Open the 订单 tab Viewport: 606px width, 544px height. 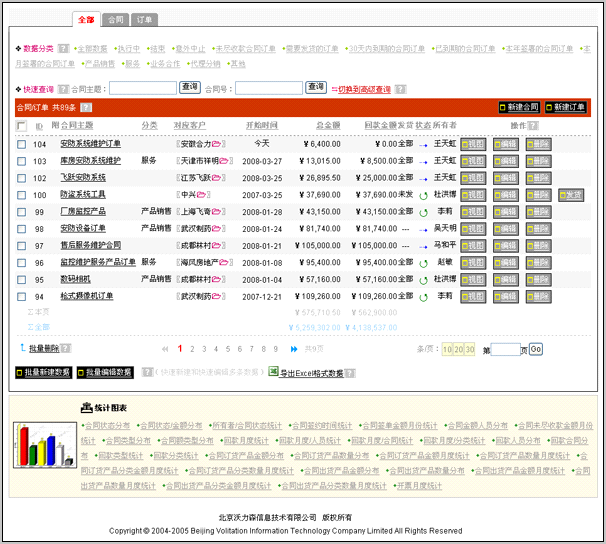(x=145, y=20)
